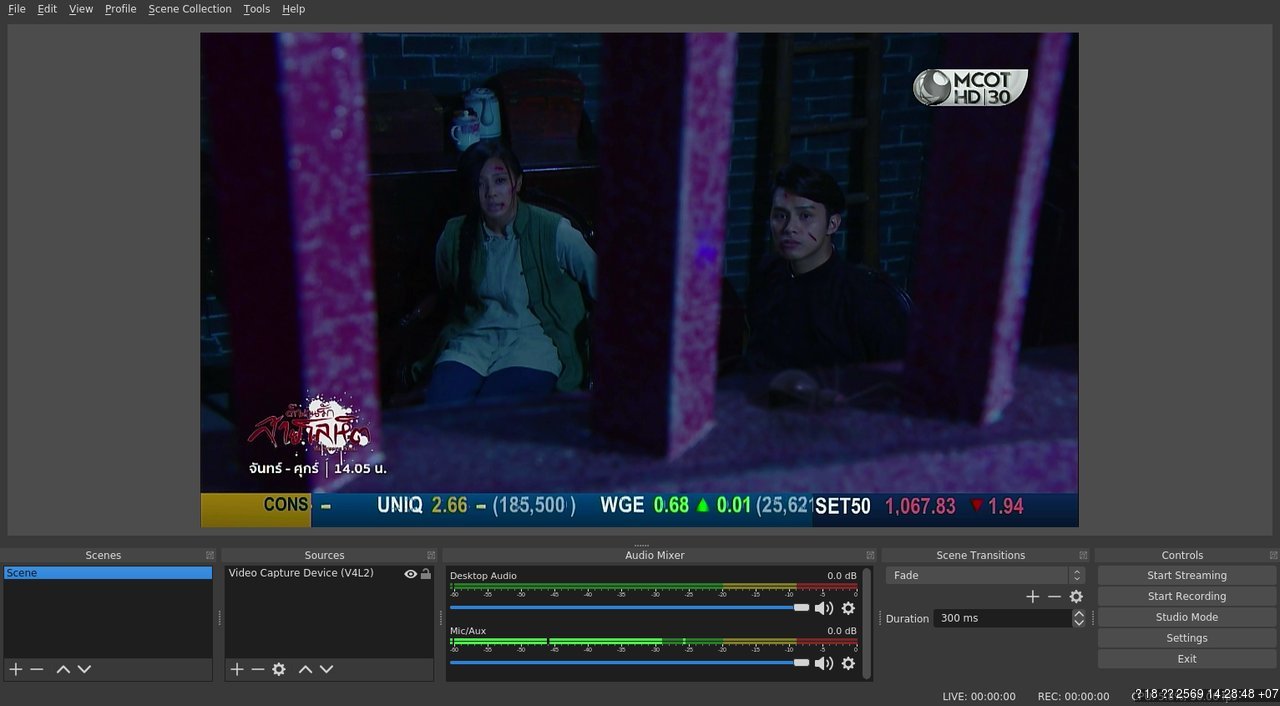Viewport: 1280px width, 706px height.
Task: Mute Mic/Aux speaker icon
Action: [824, 663]
